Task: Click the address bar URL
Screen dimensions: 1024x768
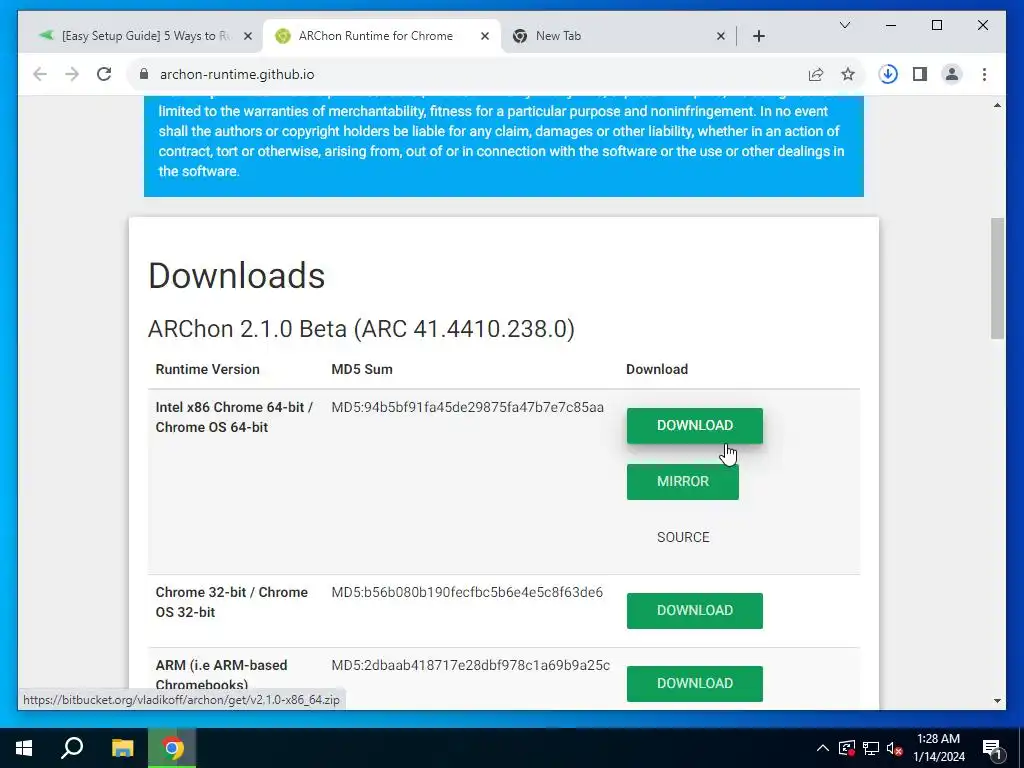Action: click(x=237, y=74)
